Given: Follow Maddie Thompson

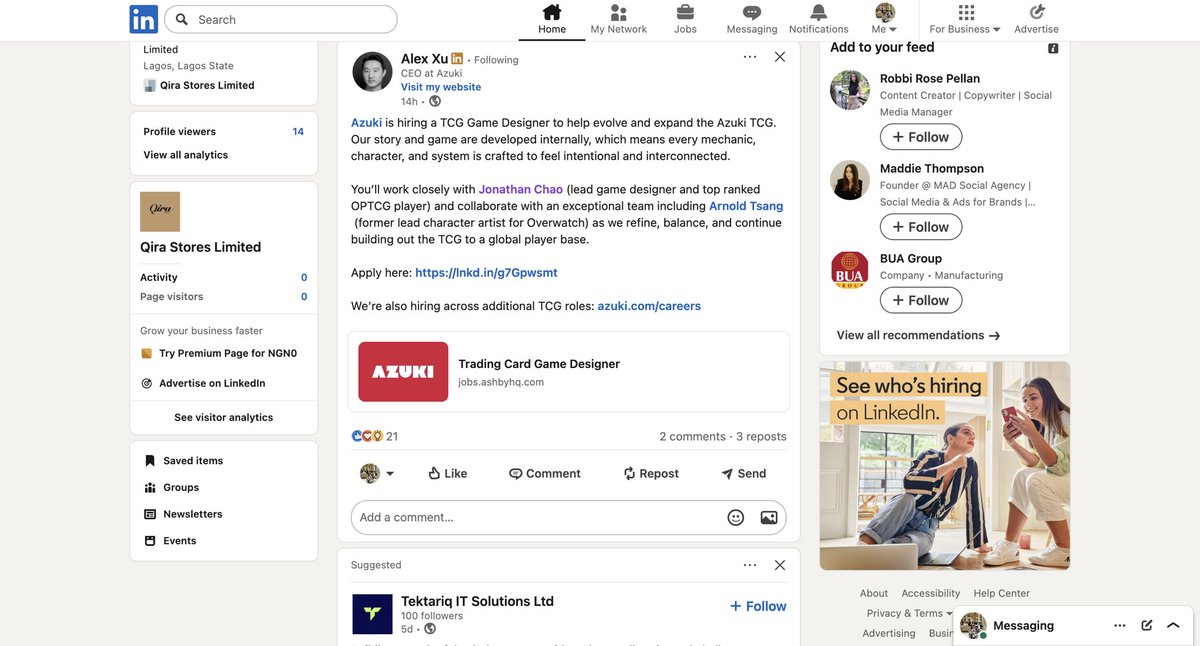Looking at the screenshot, I should [921, 227].
